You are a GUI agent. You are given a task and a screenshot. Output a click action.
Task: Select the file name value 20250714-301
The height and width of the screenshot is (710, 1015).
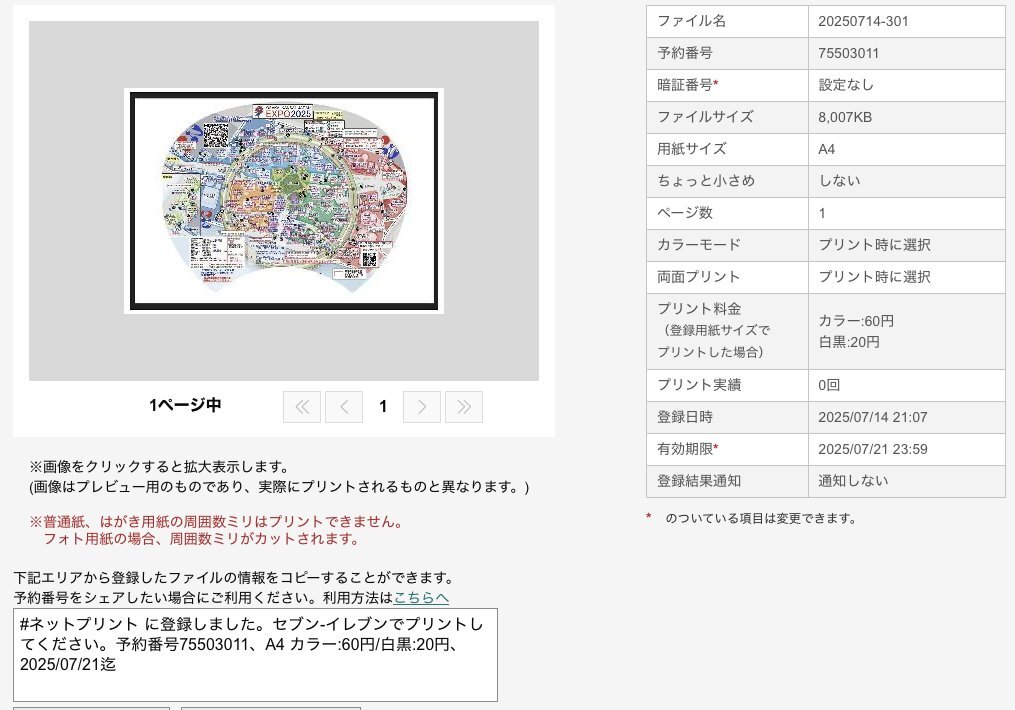863,21
